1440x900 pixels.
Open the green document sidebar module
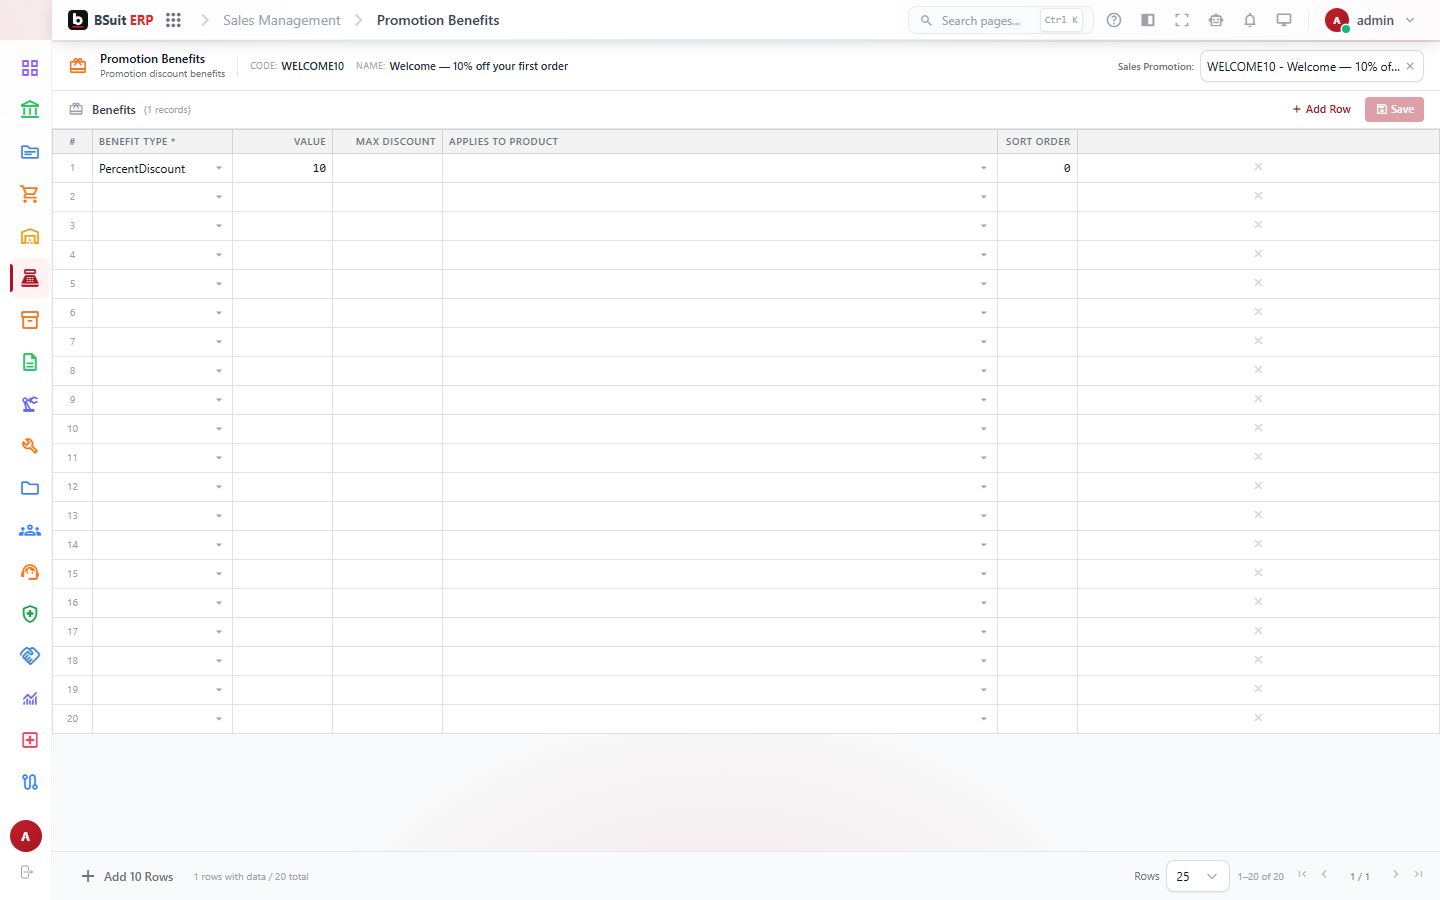coord(30,362)
